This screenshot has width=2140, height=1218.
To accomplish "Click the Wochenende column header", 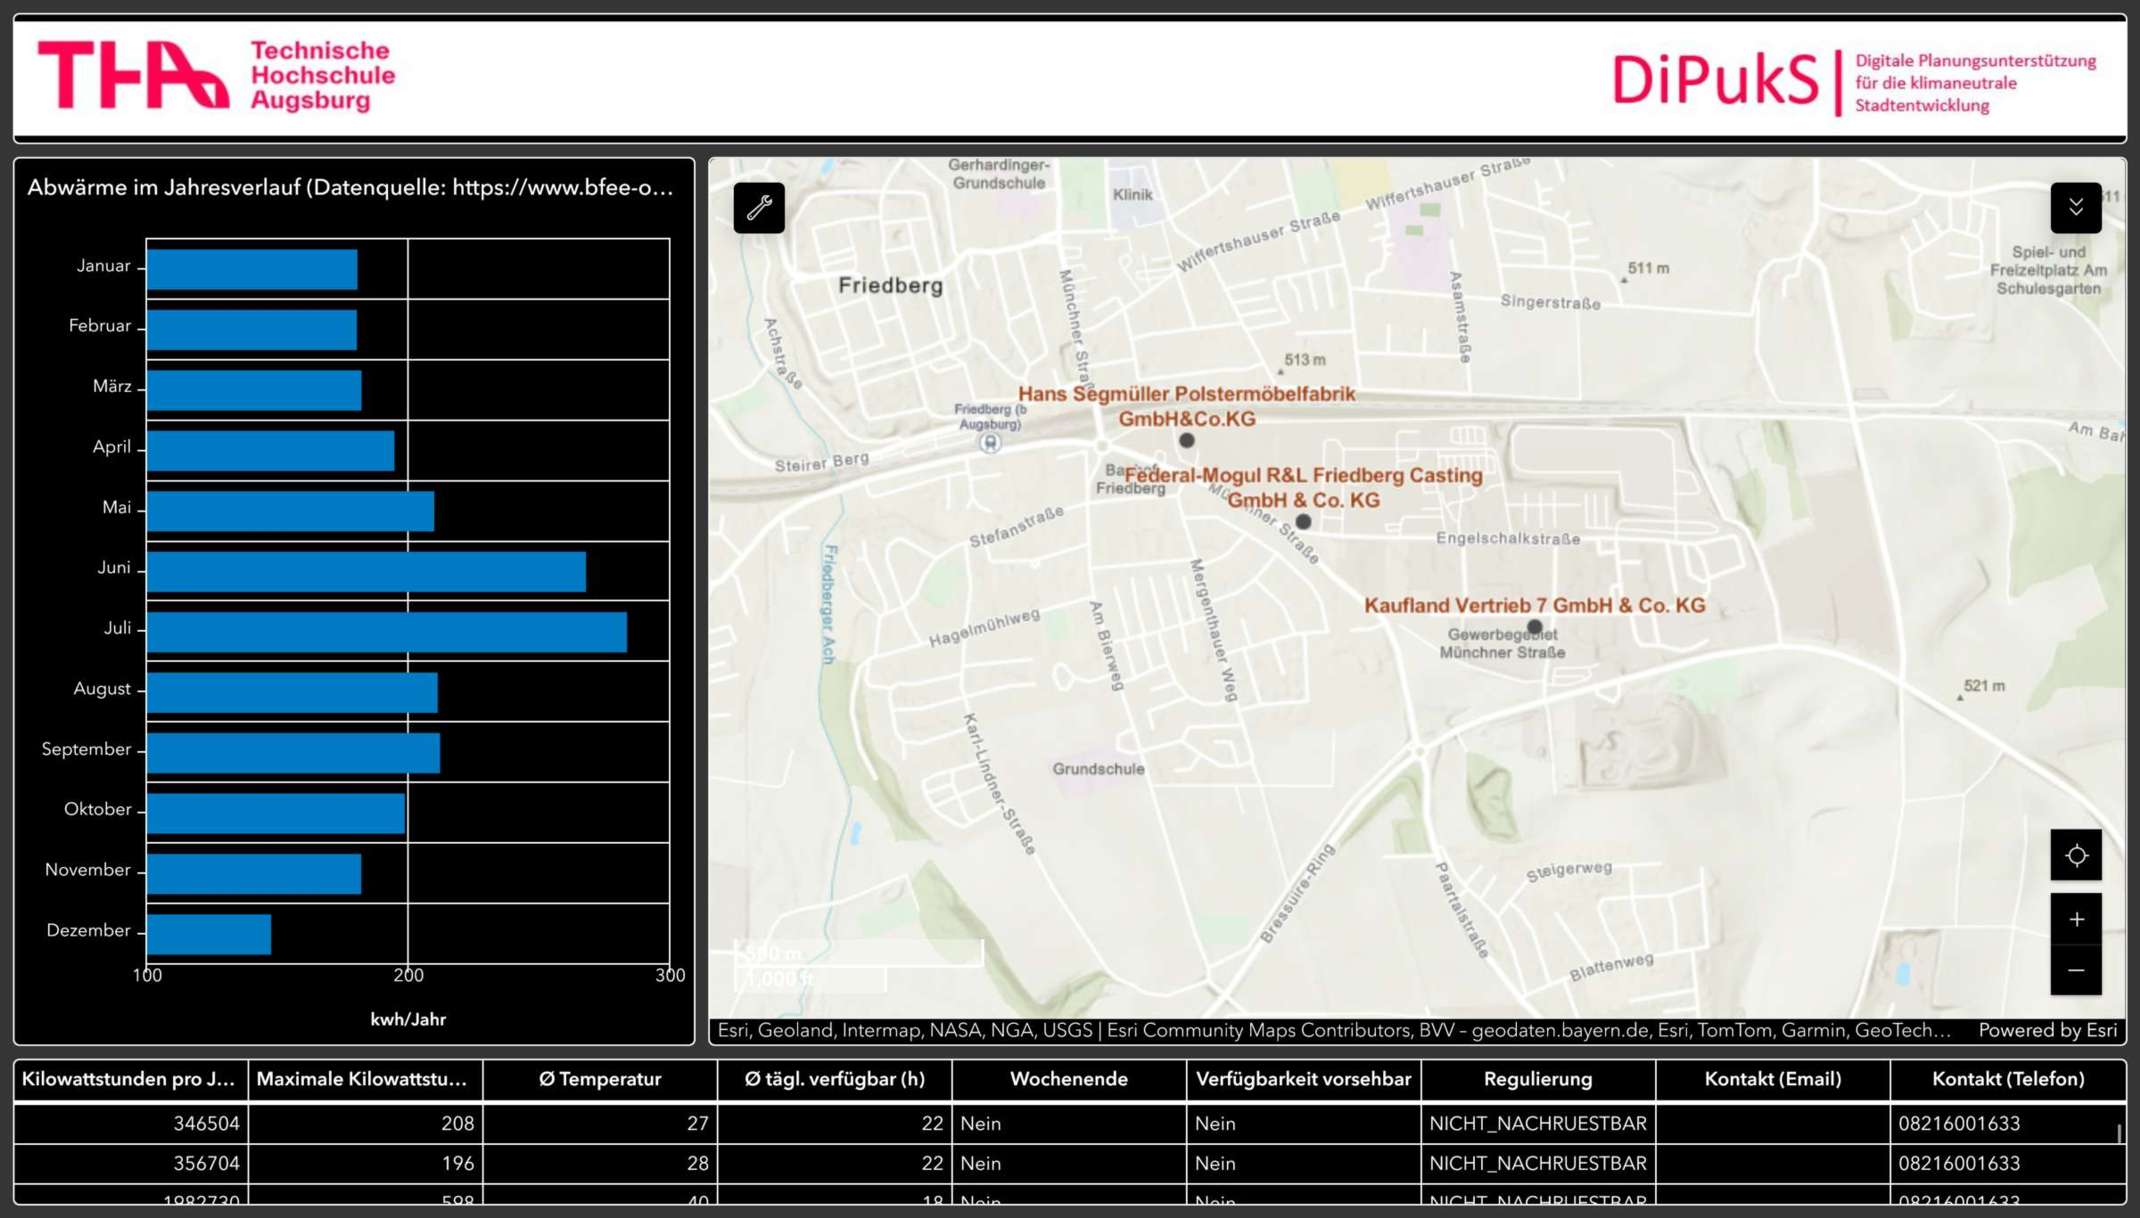I will point(1068,1079).
